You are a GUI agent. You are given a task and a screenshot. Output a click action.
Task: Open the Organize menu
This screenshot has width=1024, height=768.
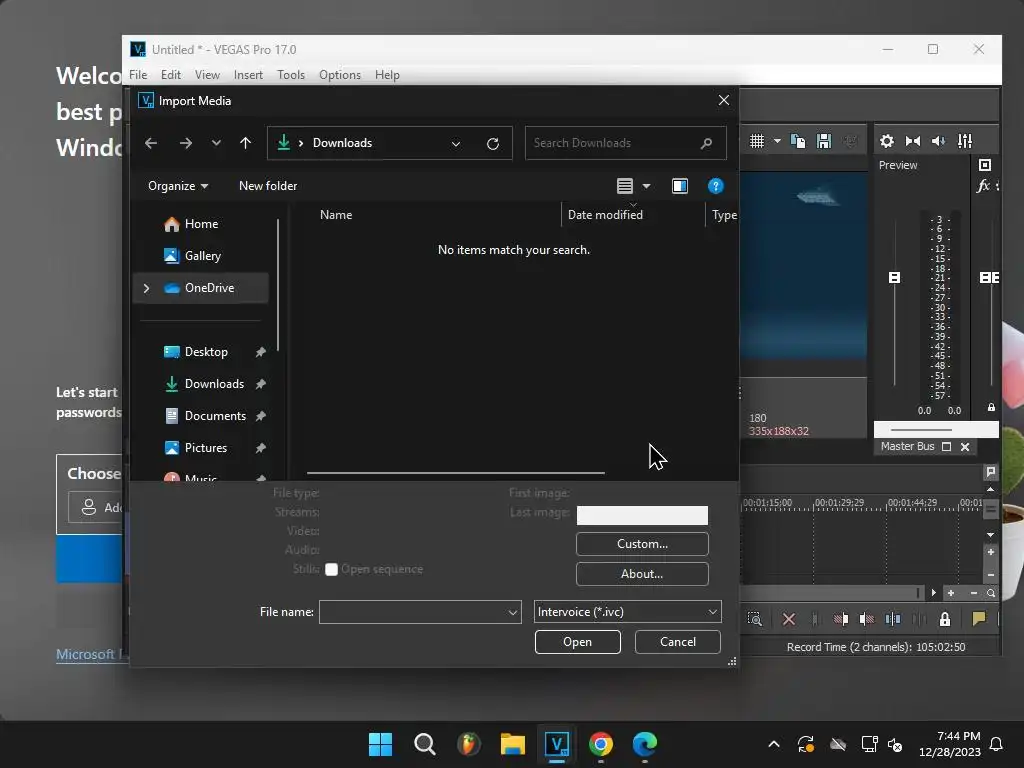178,186
